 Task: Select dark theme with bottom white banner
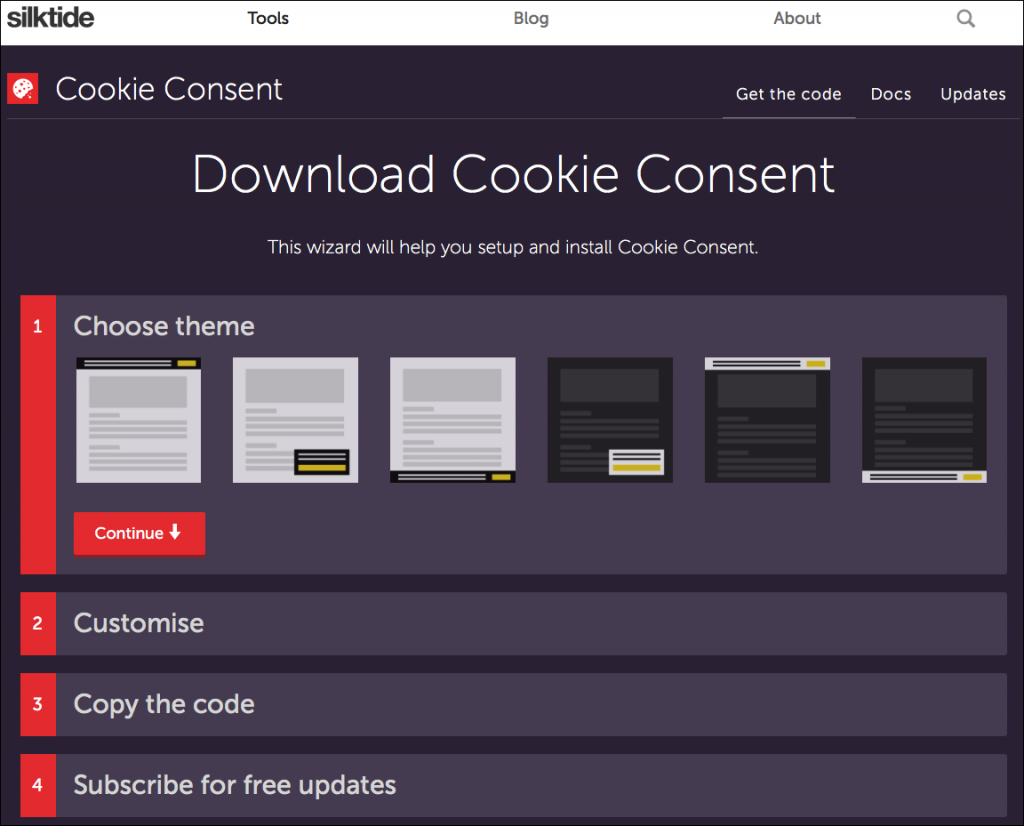[x=924, y=420]
